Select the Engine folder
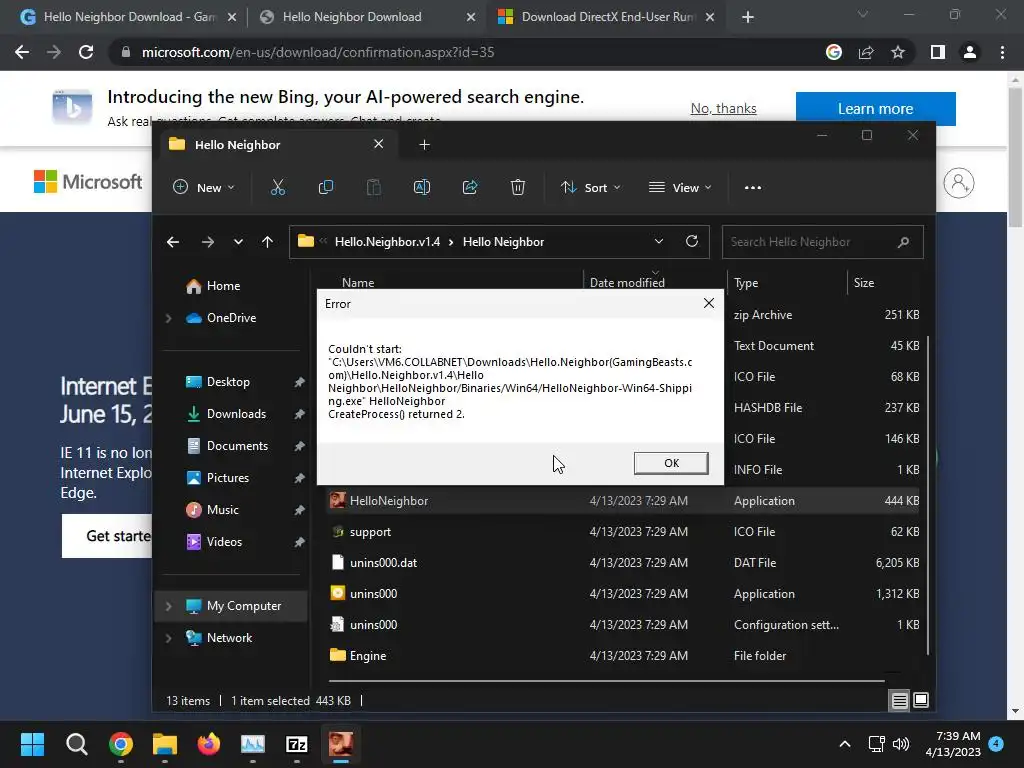 tap(624, 656)
